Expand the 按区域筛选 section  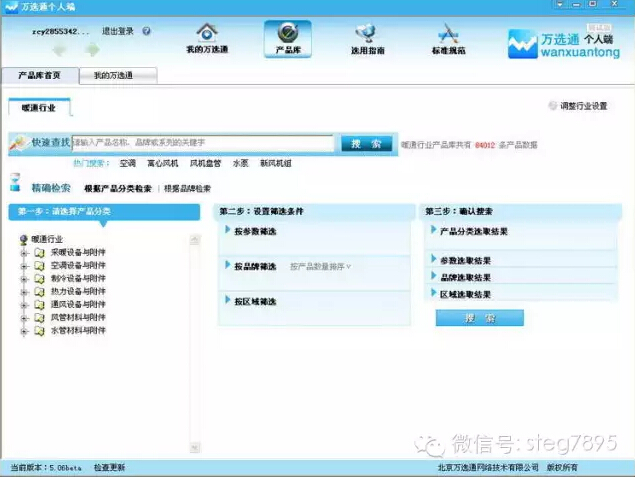coord(228,300)
